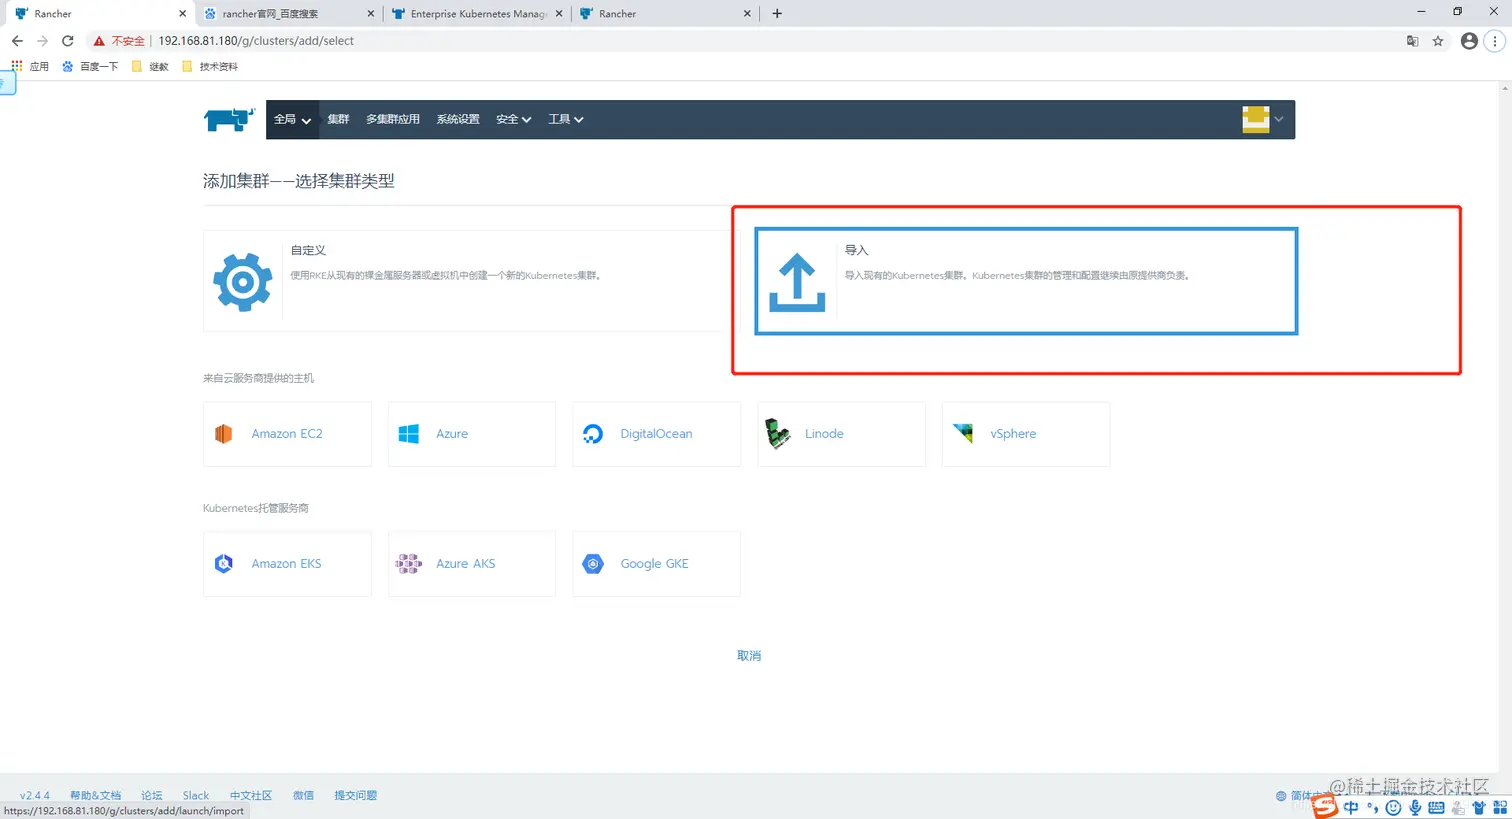Screen dimensions: 1512x819
Task: Click the Sogou input method S icon
Action: [1325, 805]
